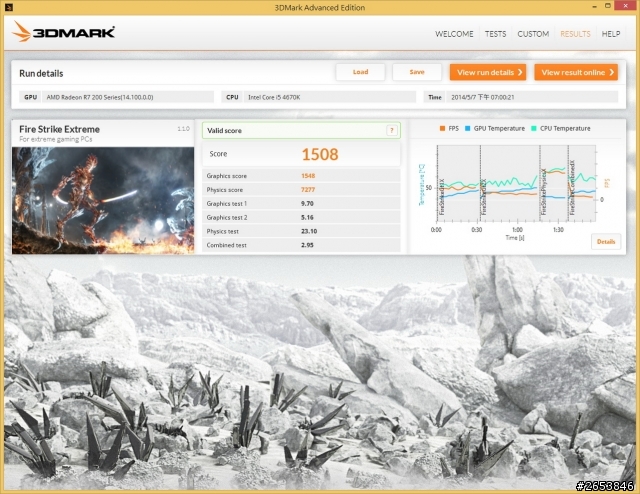Select the Combined test row
This screenshot has width=640, height=494.
(301, 245)
